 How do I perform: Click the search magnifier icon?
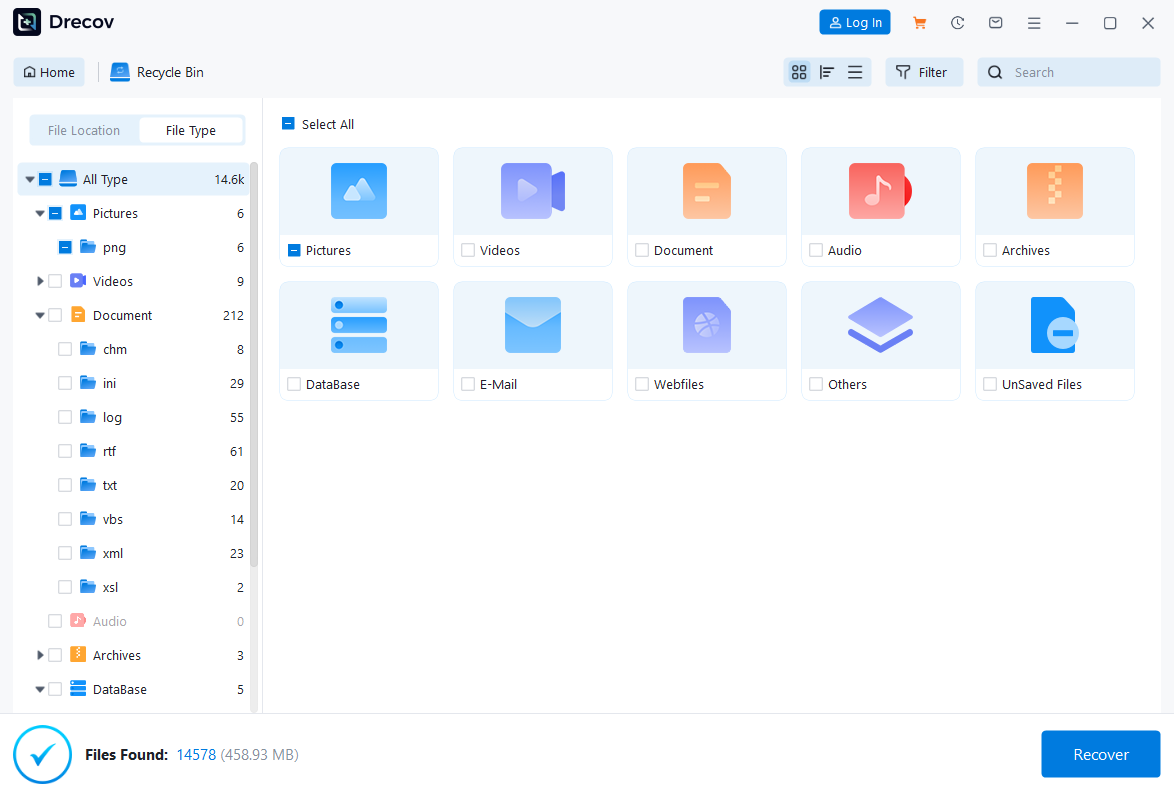tap(994, 72)
